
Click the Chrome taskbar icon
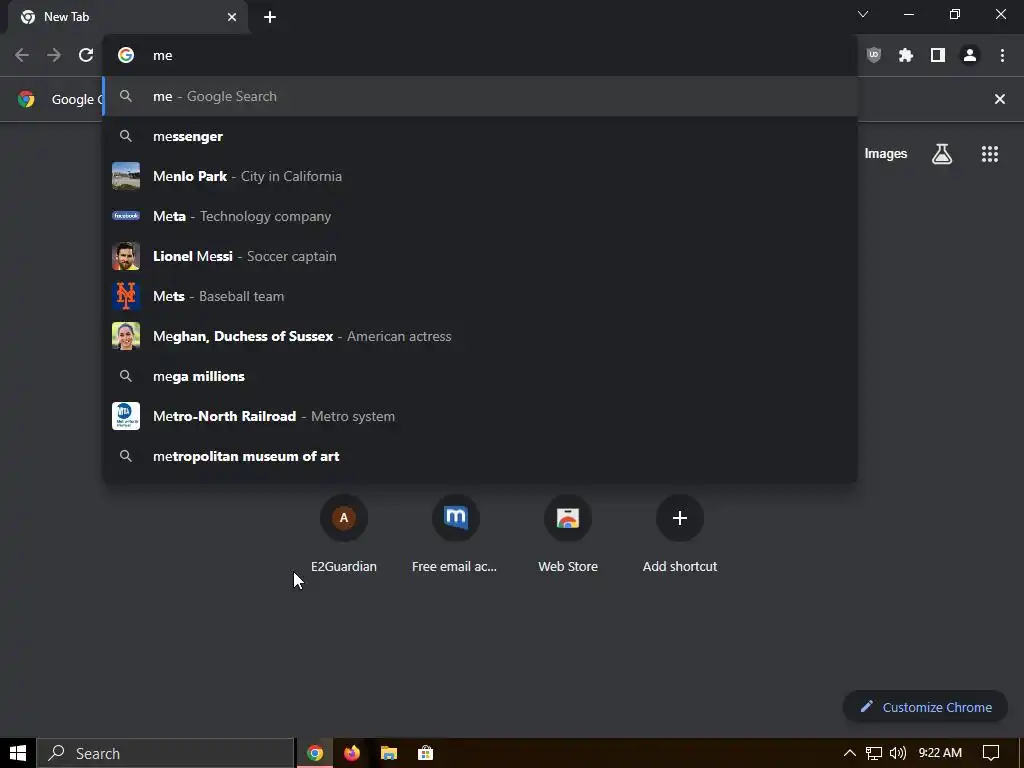(x=315, y=753)
